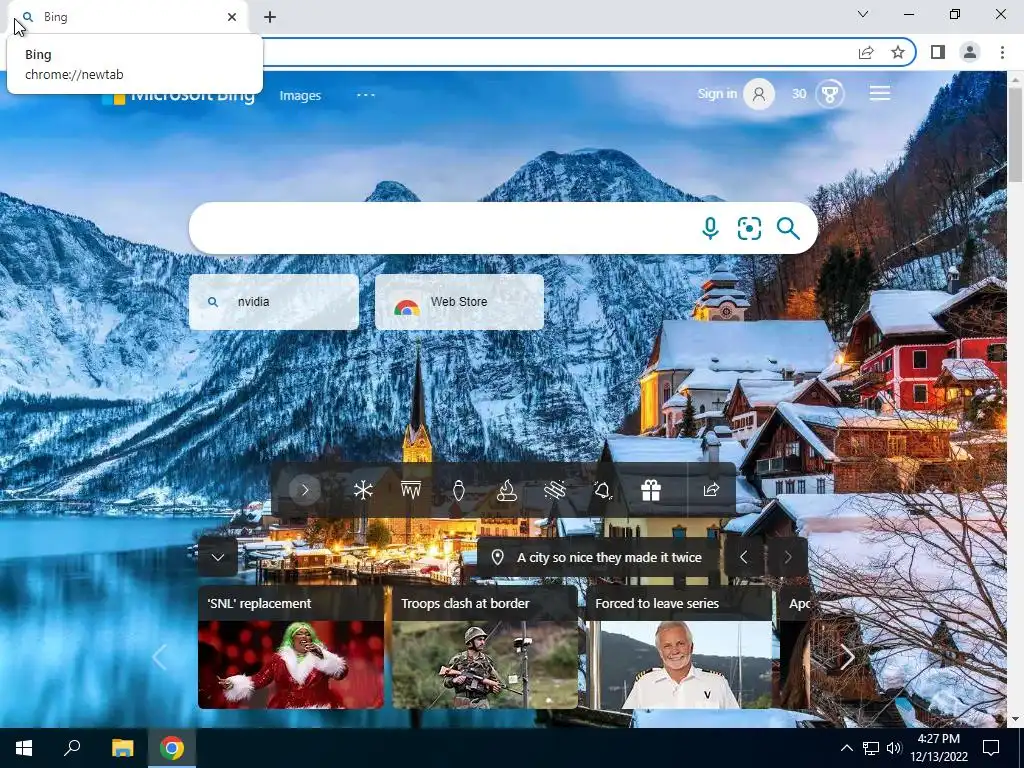This screenshot has width=1024, height=768.
Task: Click Chrome icon in taskbar
Action: 172,748
